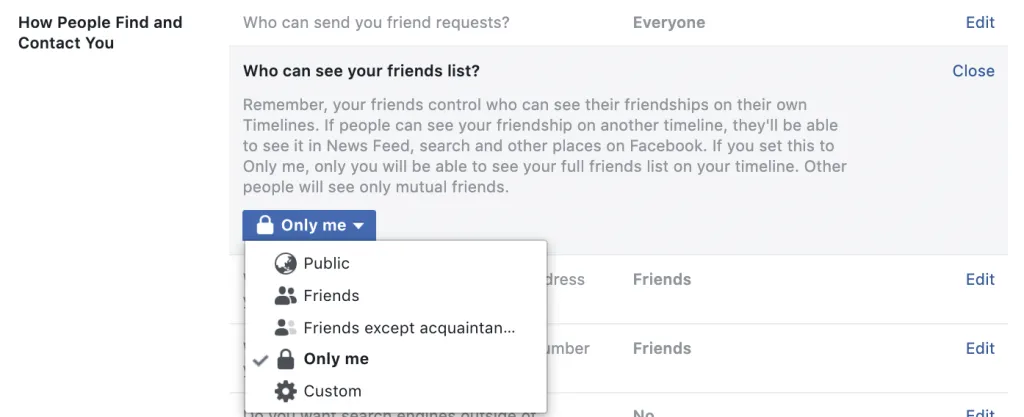The image size is (1024, 417).
Task: Open the Only me audience dropdown button
Action: coord(309,225)
